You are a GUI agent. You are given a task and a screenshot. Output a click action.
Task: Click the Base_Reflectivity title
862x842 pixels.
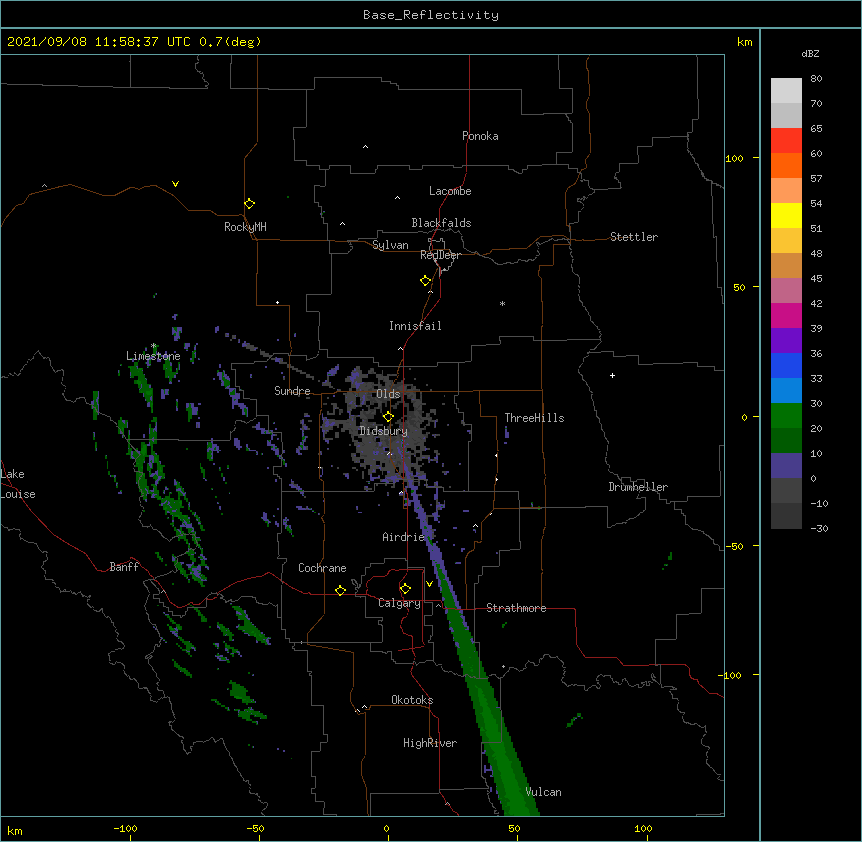pyautogui.click(x=431, y=15)
